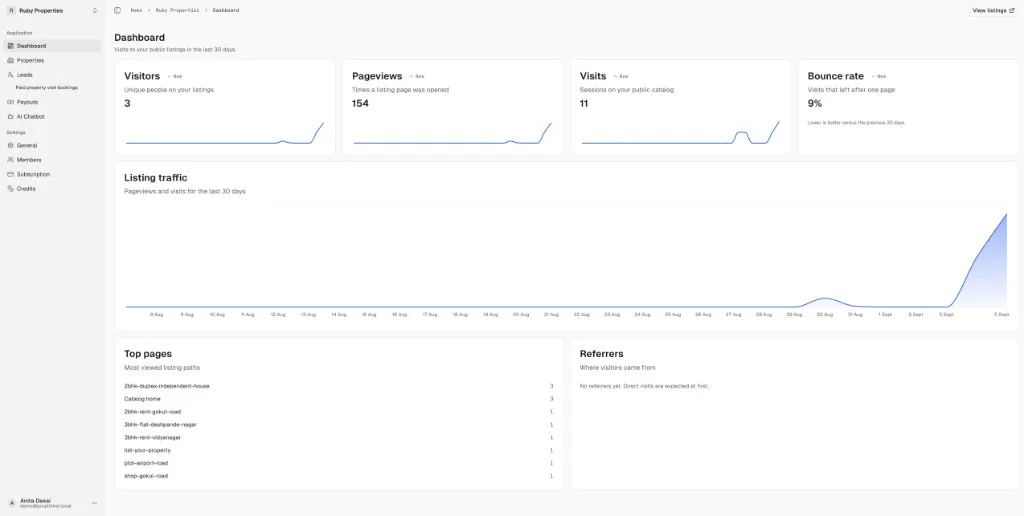The width and height of the screenshot is (1024, 516).
Task: Open the Subscription settings icon
Action: 10,174
